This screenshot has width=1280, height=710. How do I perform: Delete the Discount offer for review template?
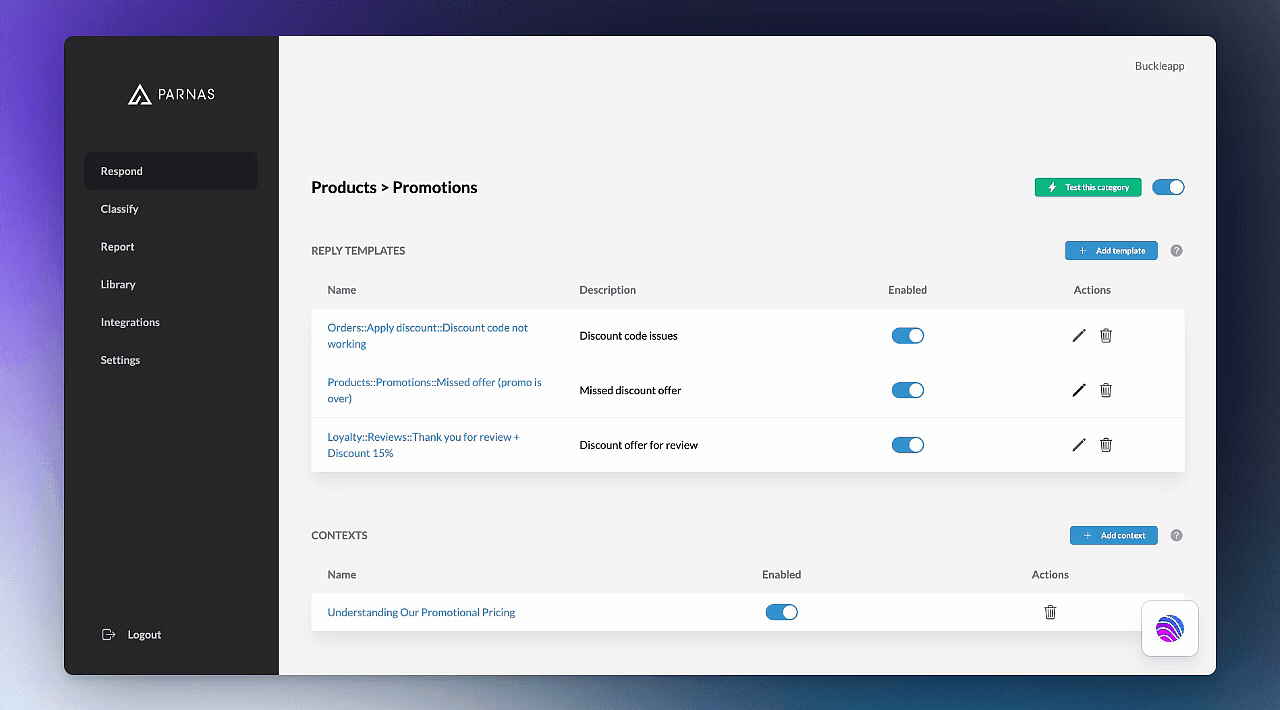pyautogui.click(x=1105, y=445)
